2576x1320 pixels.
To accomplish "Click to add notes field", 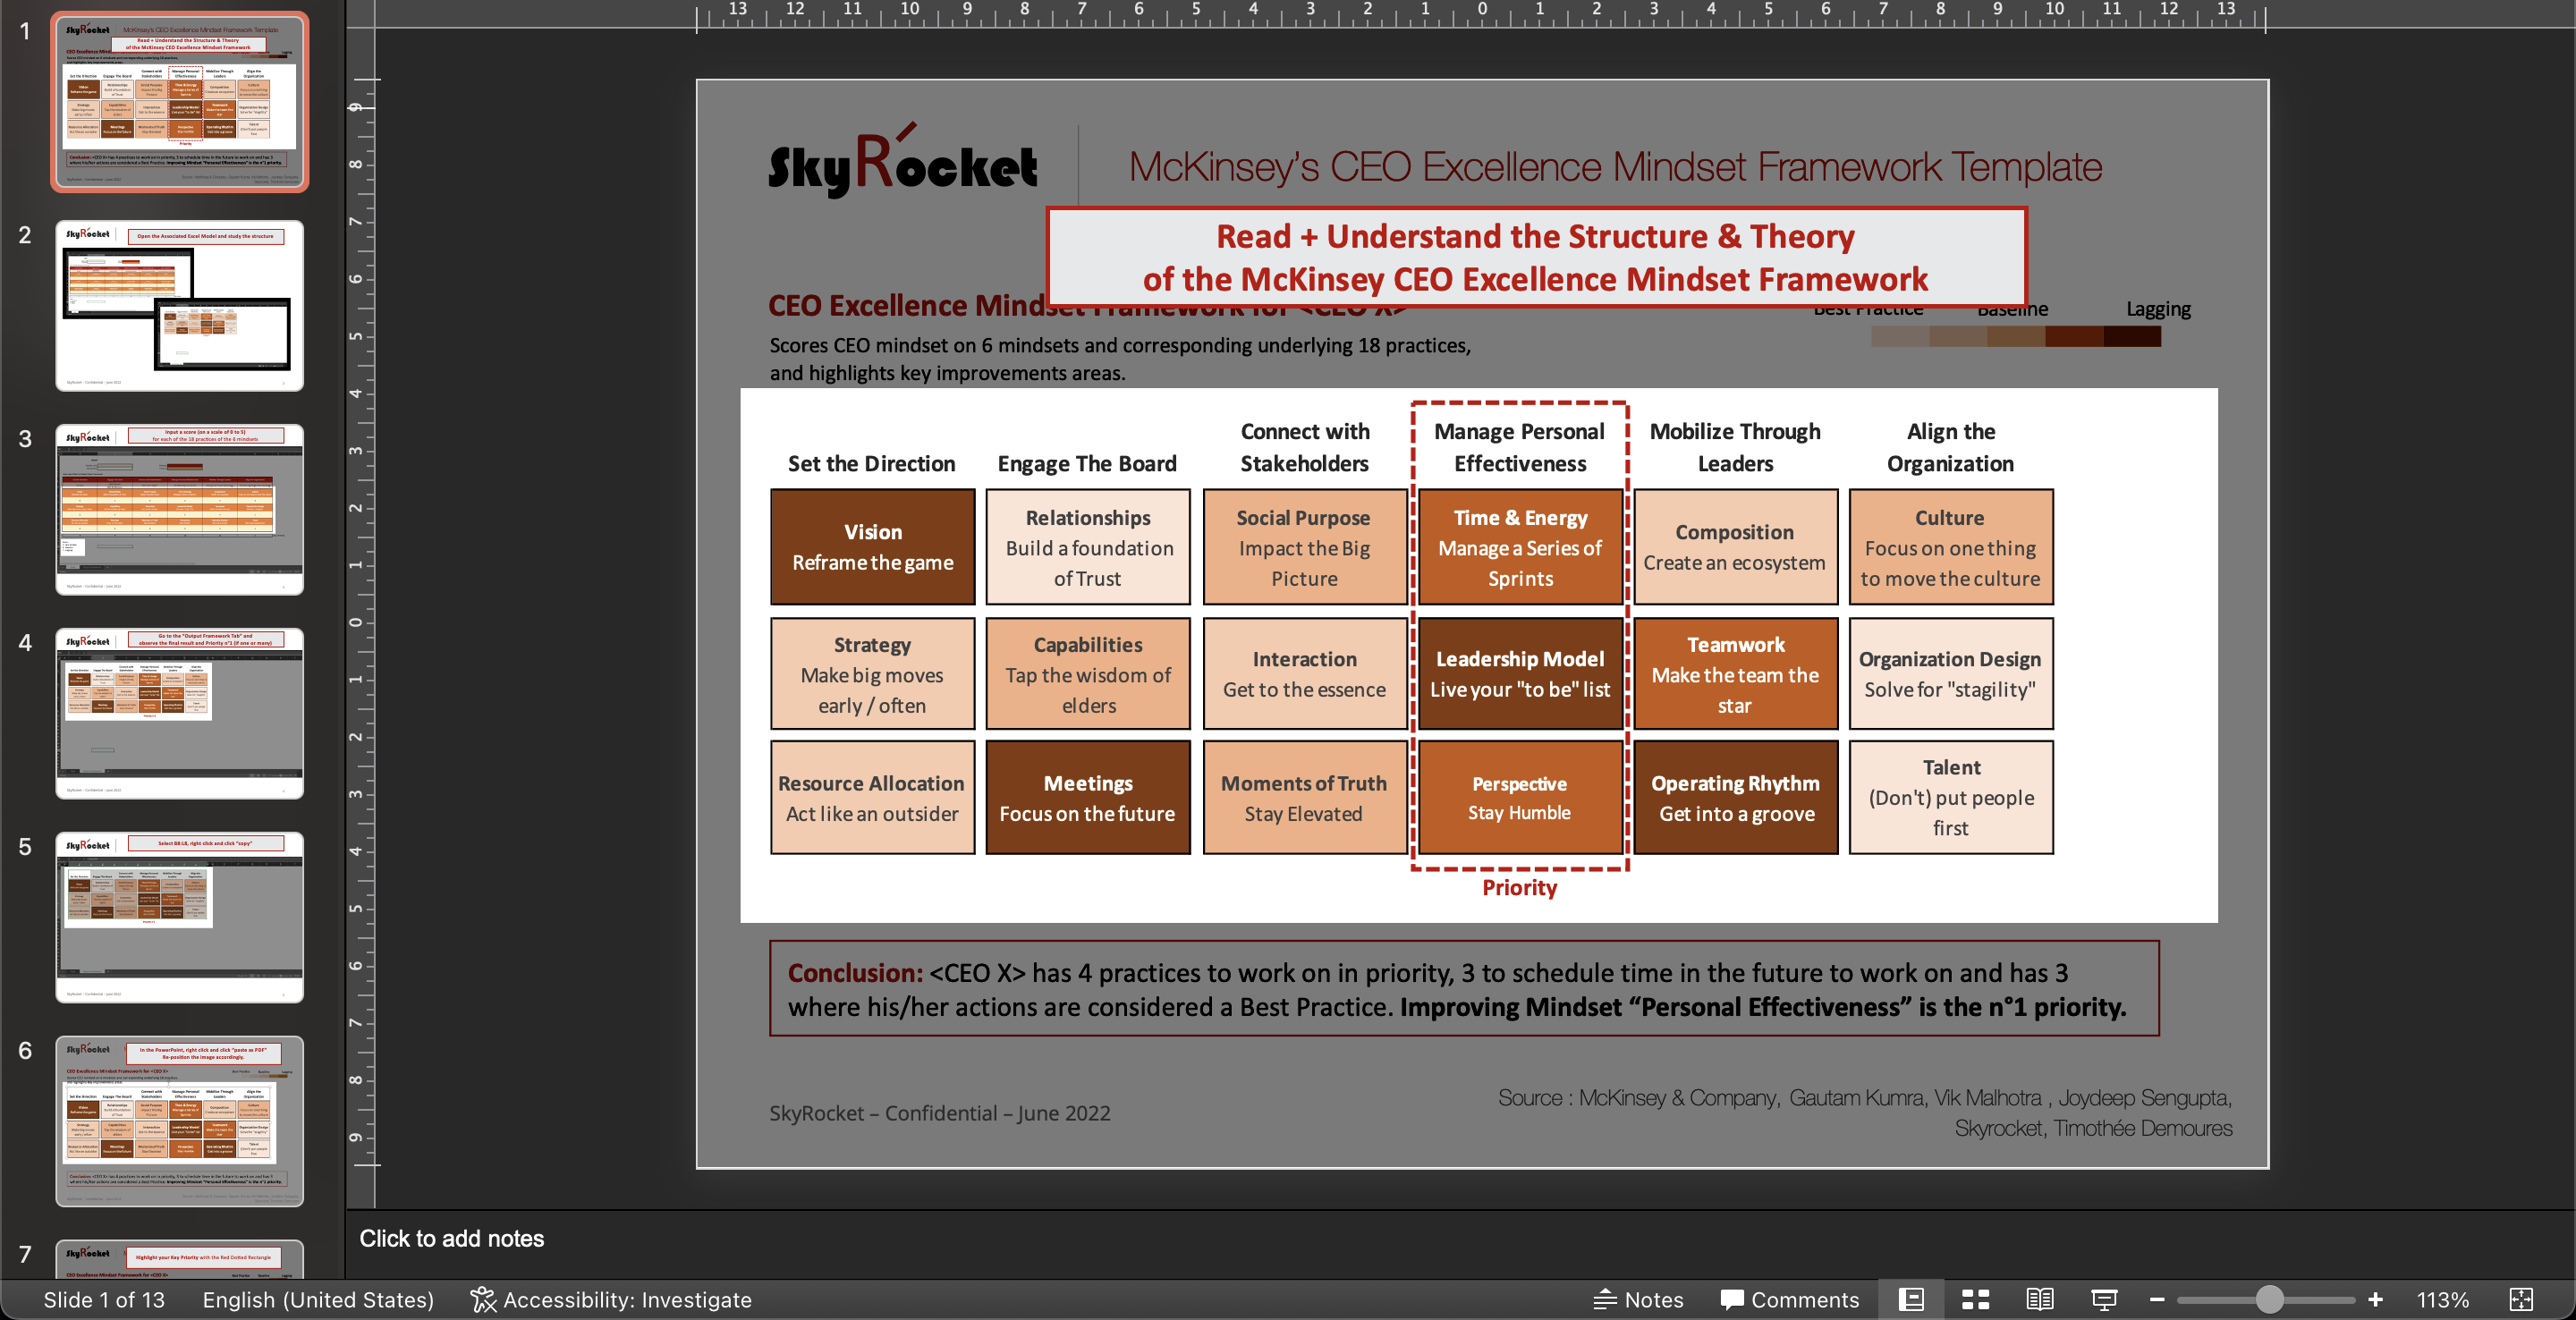I will coord(451,1238).
